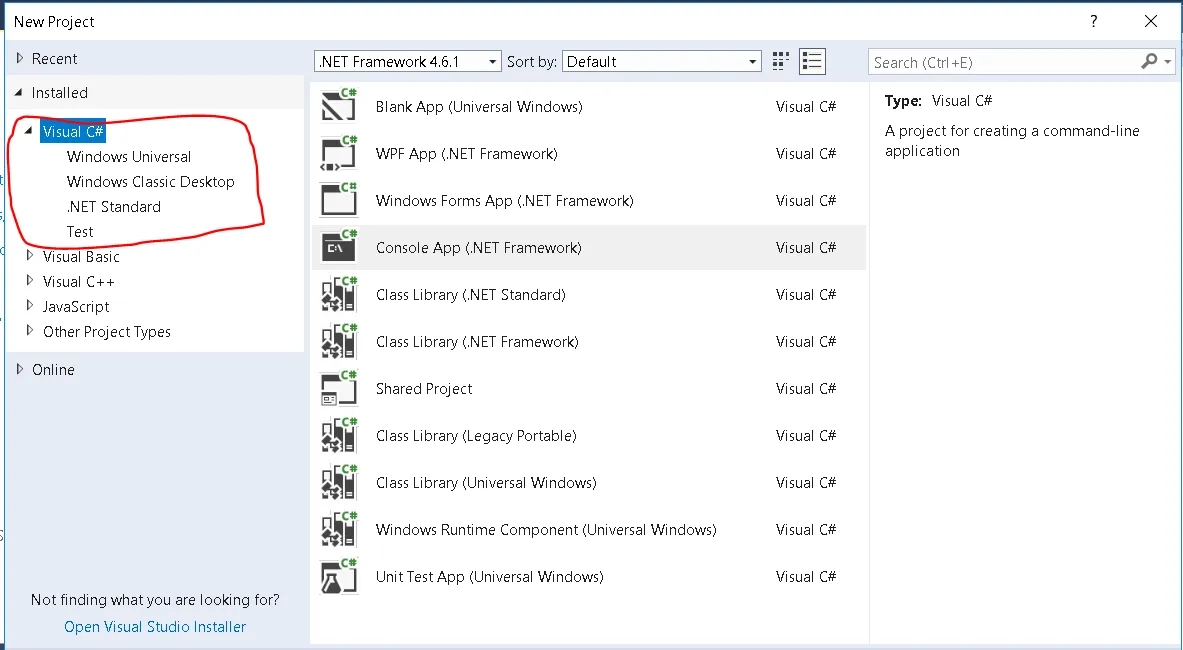Switch to medium icons list view
The image size is (1183, 650).
[812, 61]
